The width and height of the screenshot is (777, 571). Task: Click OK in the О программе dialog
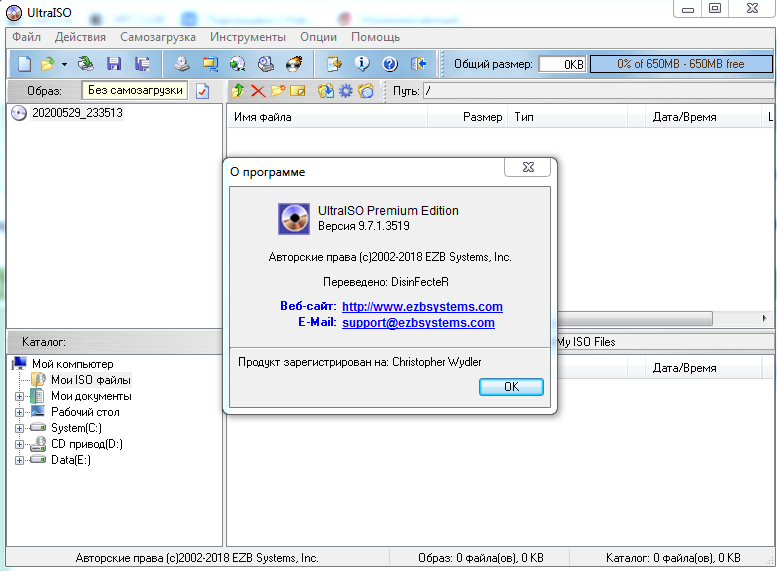pyautogui.click(x=511, y=387)
